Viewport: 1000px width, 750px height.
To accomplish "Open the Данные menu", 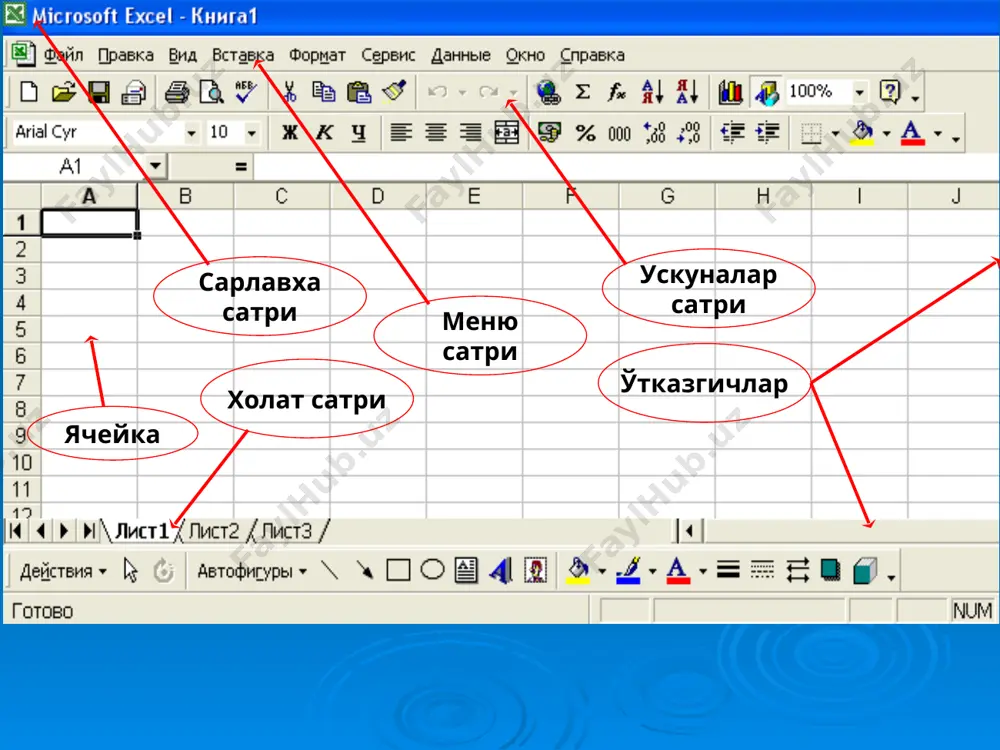I will click(460, 55).
